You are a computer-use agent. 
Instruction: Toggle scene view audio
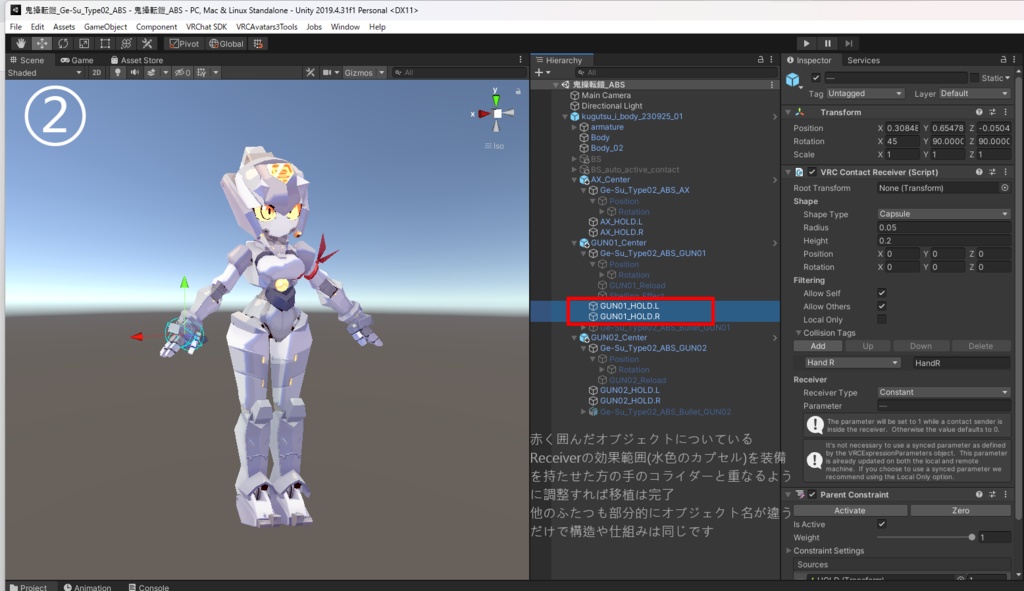[x=135, y=72]
